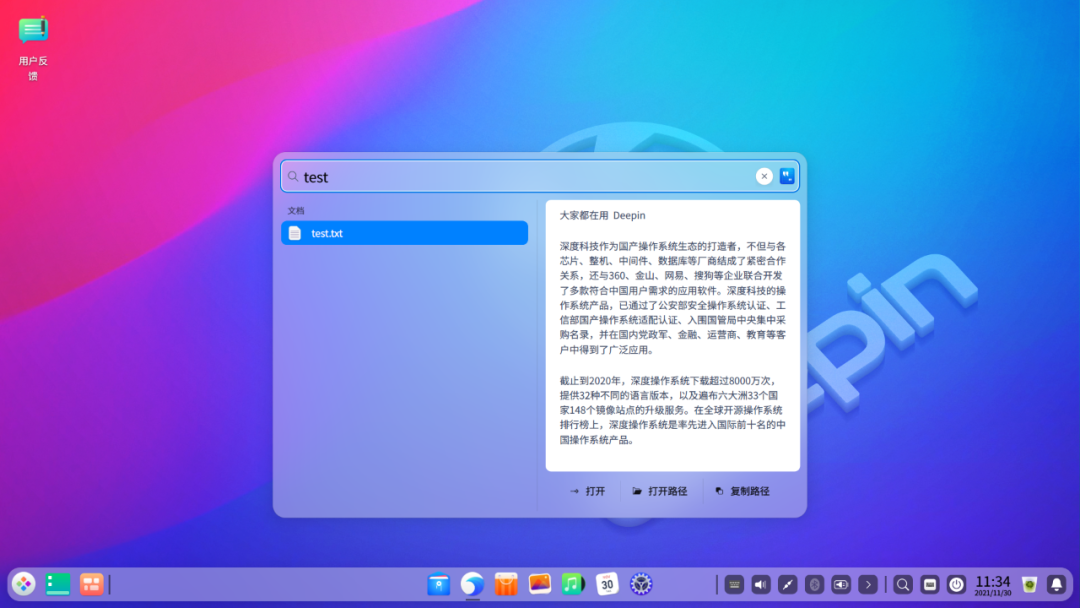Screen dimensions: 1080x608
Task: Open the file manager from the dock
Action: click(x=439, y=584)
